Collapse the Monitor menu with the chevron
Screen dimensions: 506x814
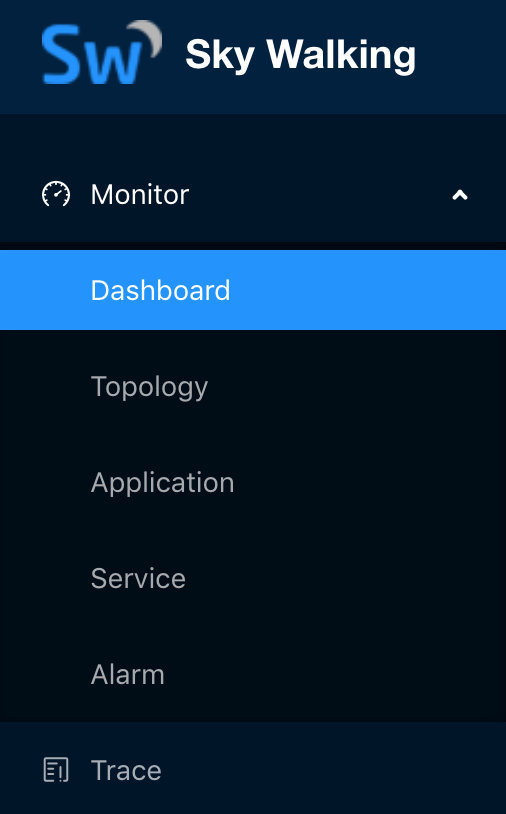coord(460,195)
